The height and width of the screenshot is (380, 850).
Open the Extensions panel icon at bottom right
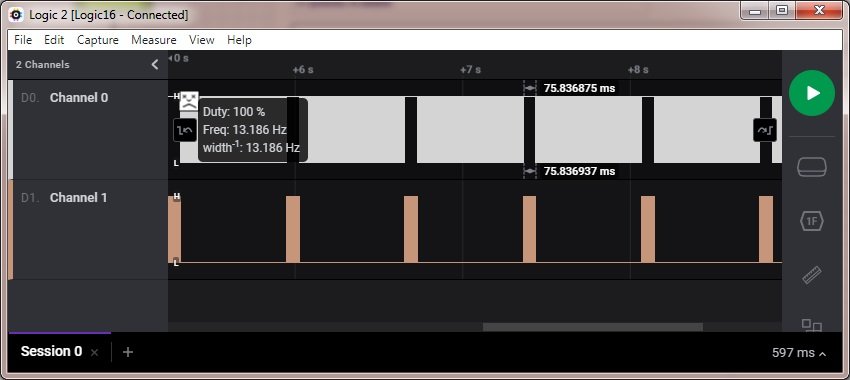(812, 325)
